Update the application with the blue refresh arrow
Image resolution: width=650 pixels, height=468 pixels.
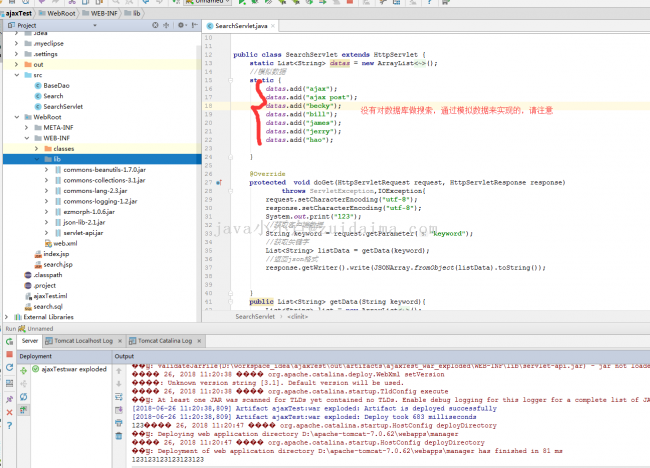10,368
